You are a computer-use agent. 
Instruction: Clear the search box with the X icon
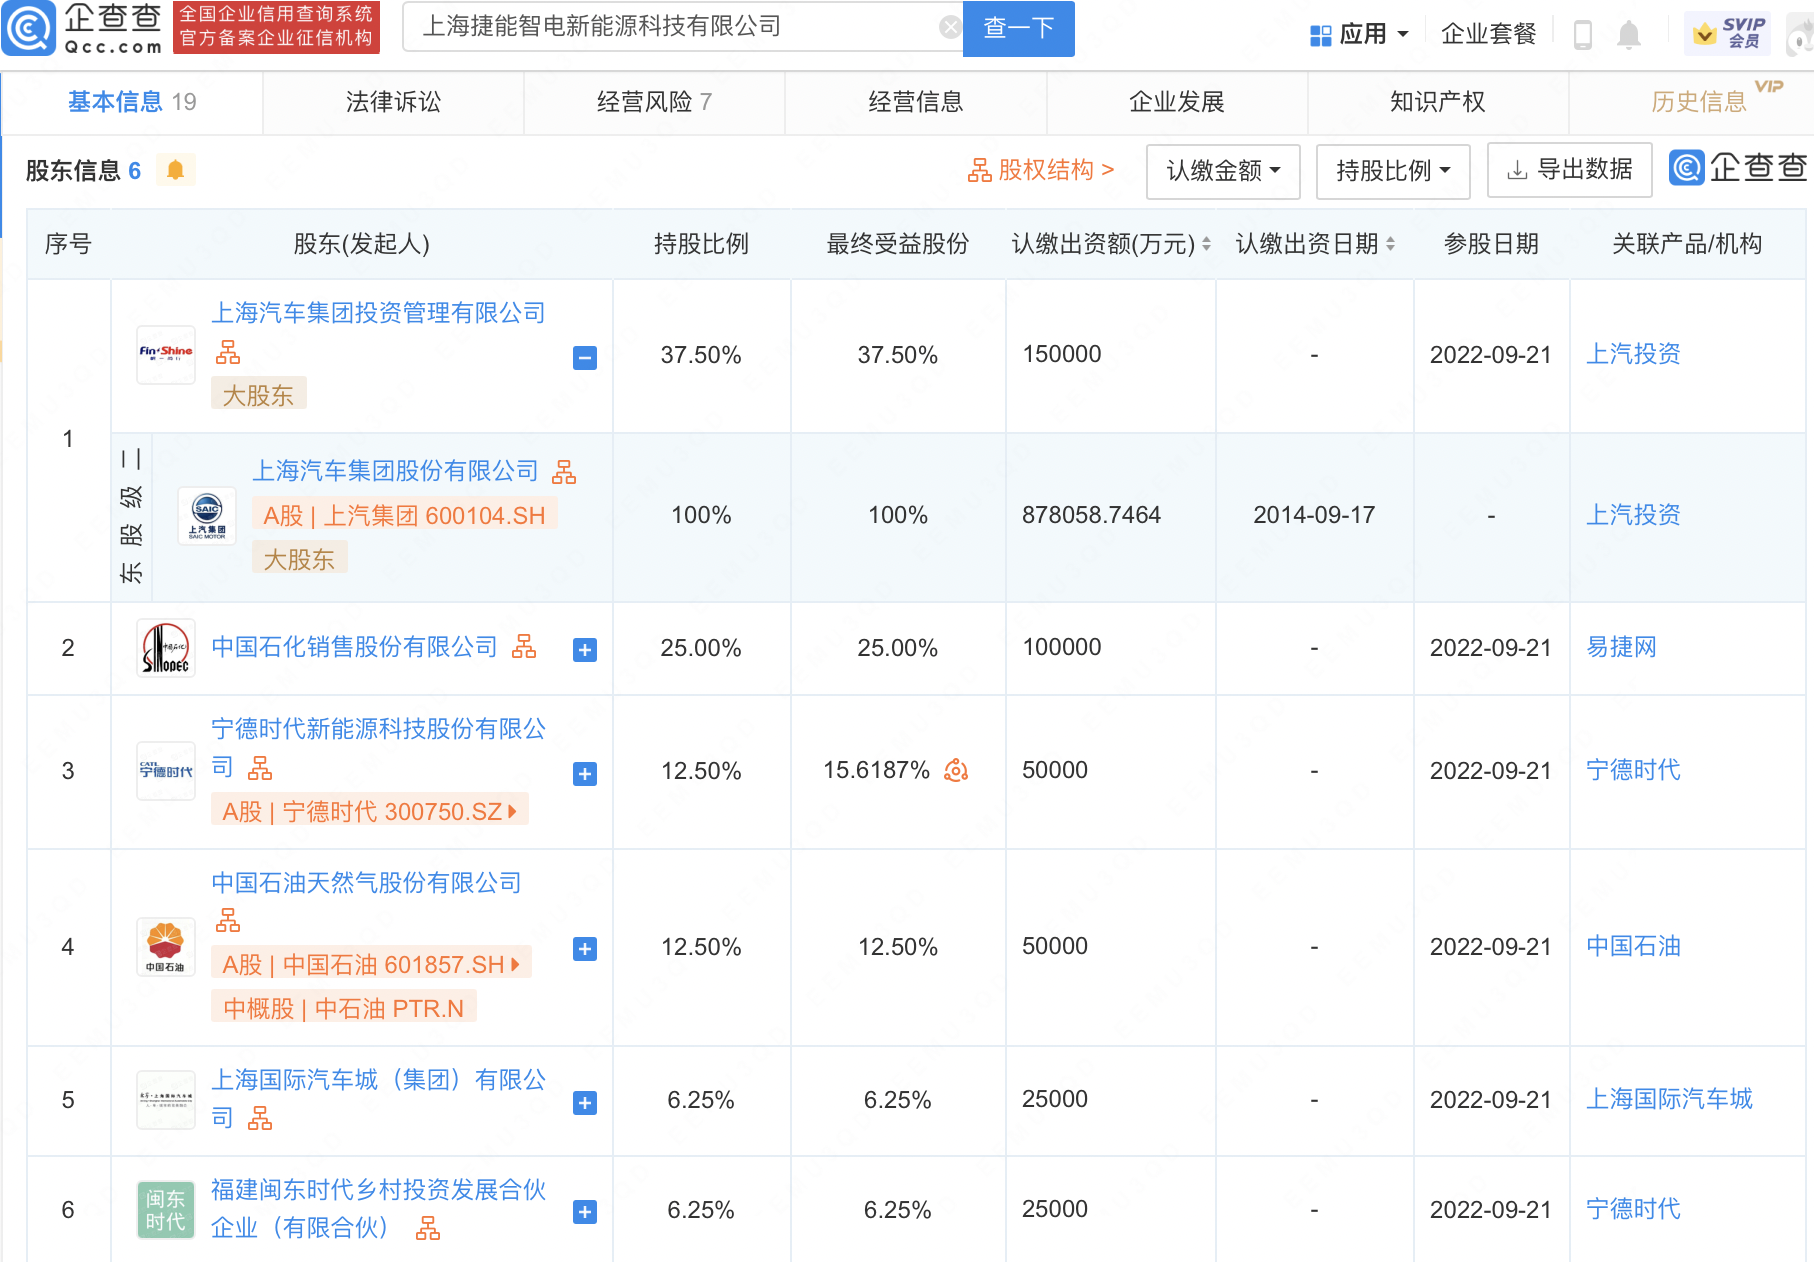[950, 27]
